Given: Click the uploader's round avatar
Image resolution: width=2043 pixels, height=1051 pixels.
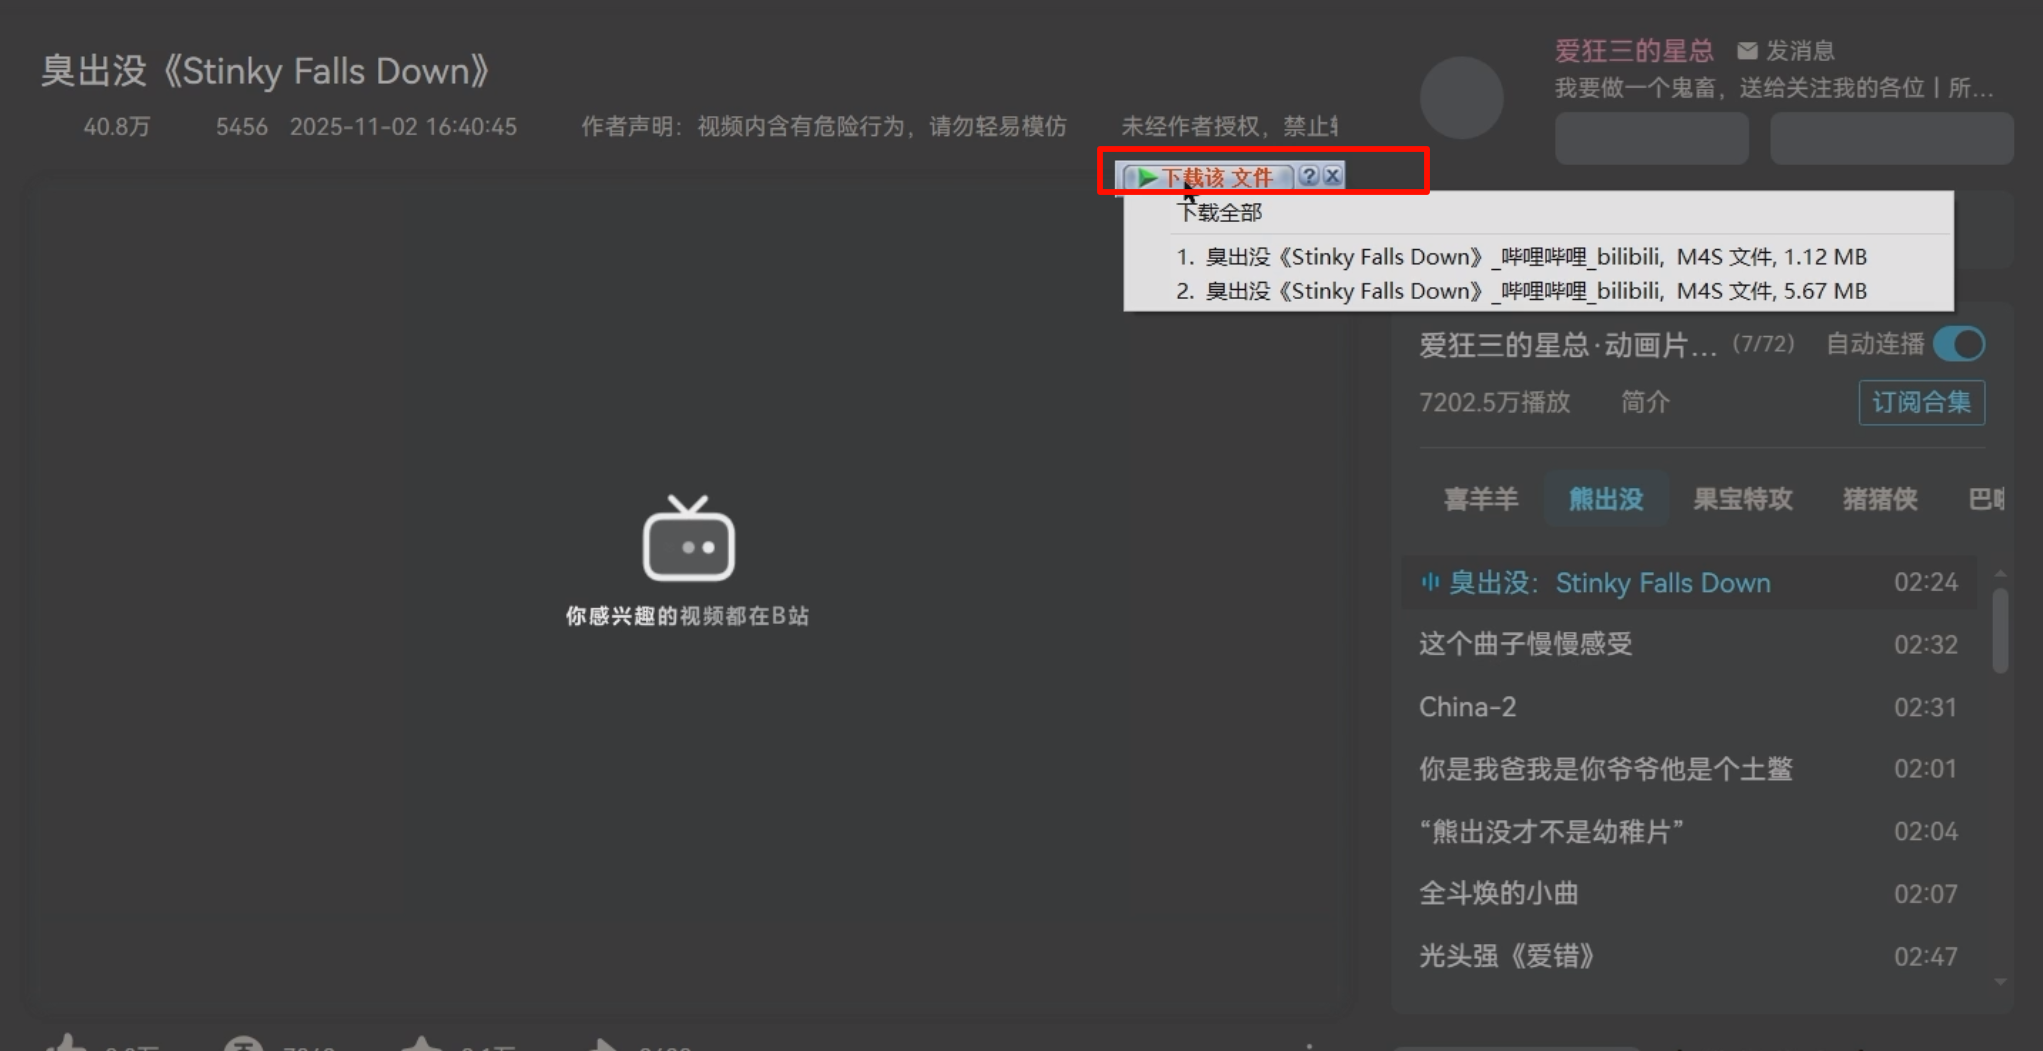Looking at the screenshot, I should [x=1462, y=97].
